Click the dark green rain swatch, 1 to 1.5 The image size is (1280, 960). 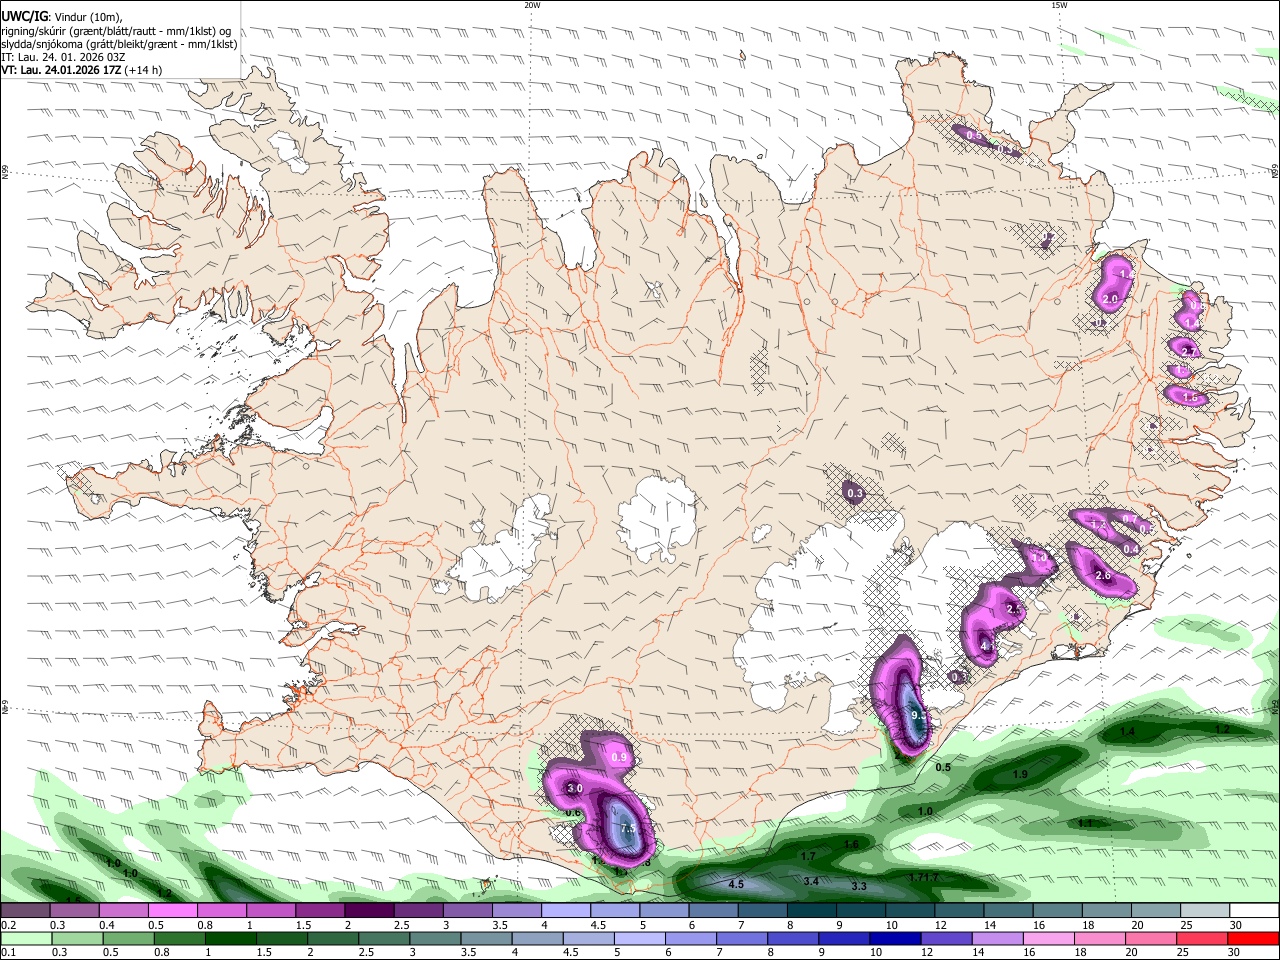point(230,939)
